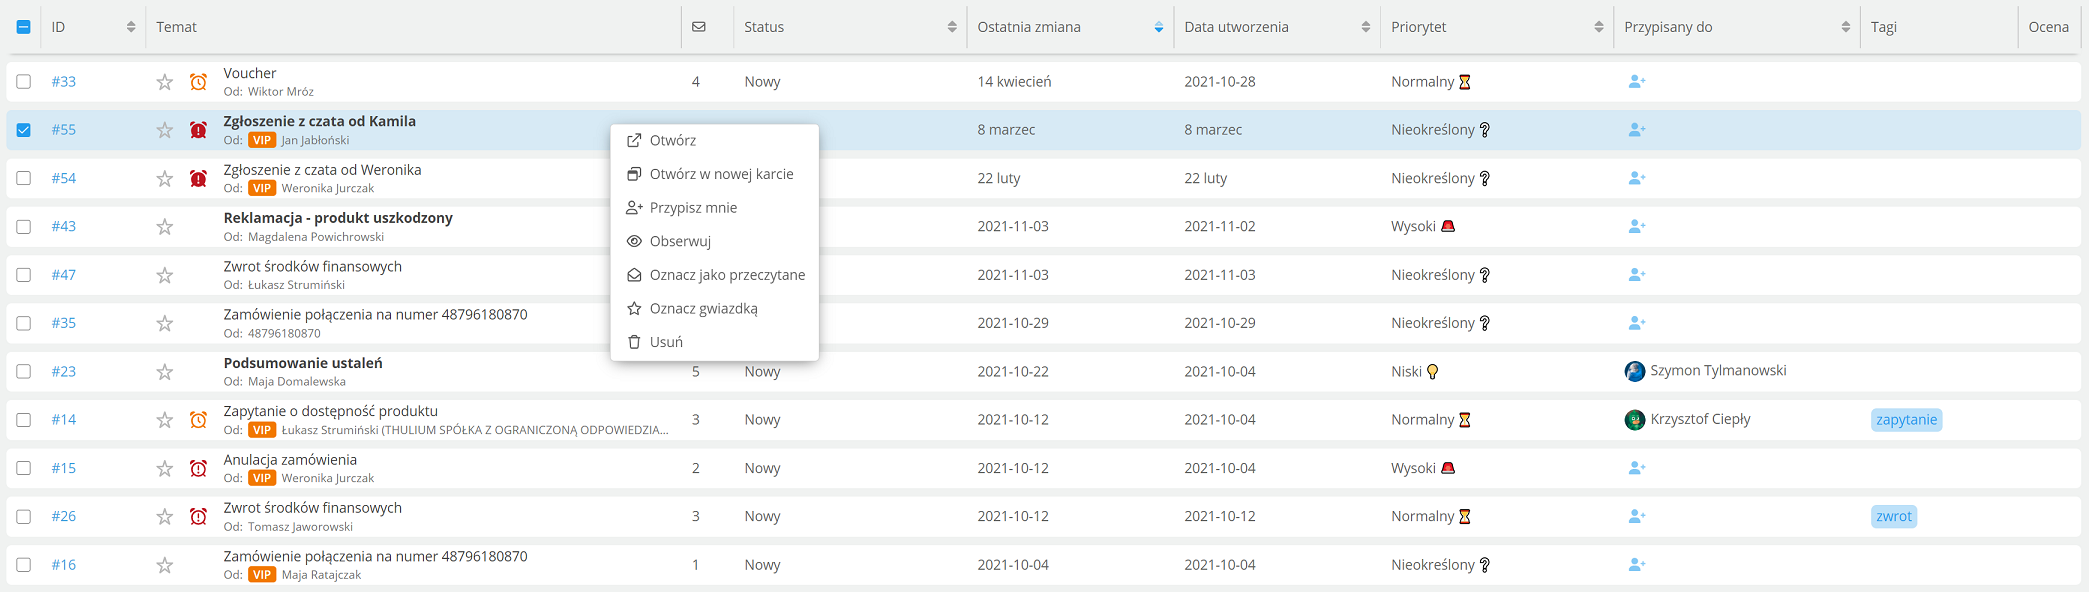2089x592 pixels.
Task: Star ticket #26 Zwrot środków
Action: point(165,517)
